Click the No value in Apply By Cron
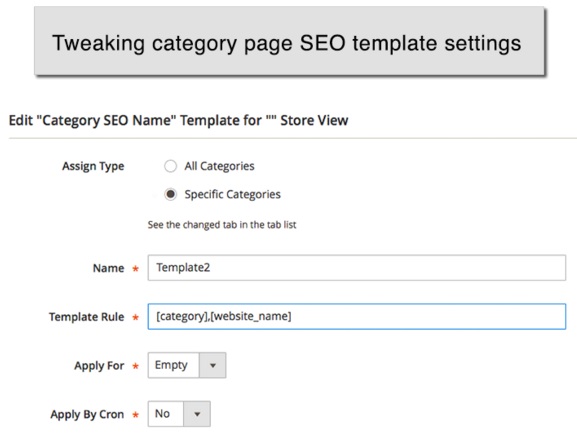Image resolution: width=577 pixels, height=433 pixels. pos(162,414)
